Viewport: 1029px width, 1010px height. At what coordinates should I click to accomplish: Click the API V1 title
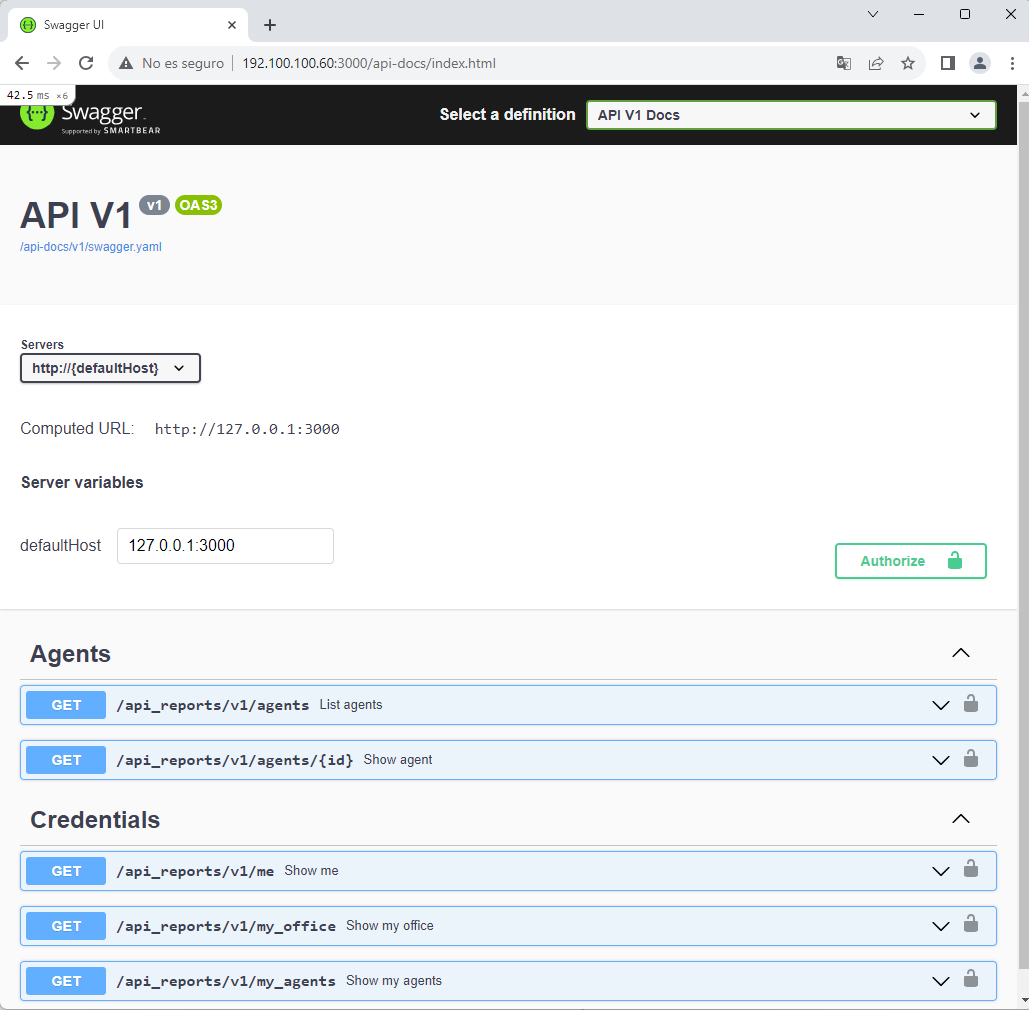tap(76, 215)
